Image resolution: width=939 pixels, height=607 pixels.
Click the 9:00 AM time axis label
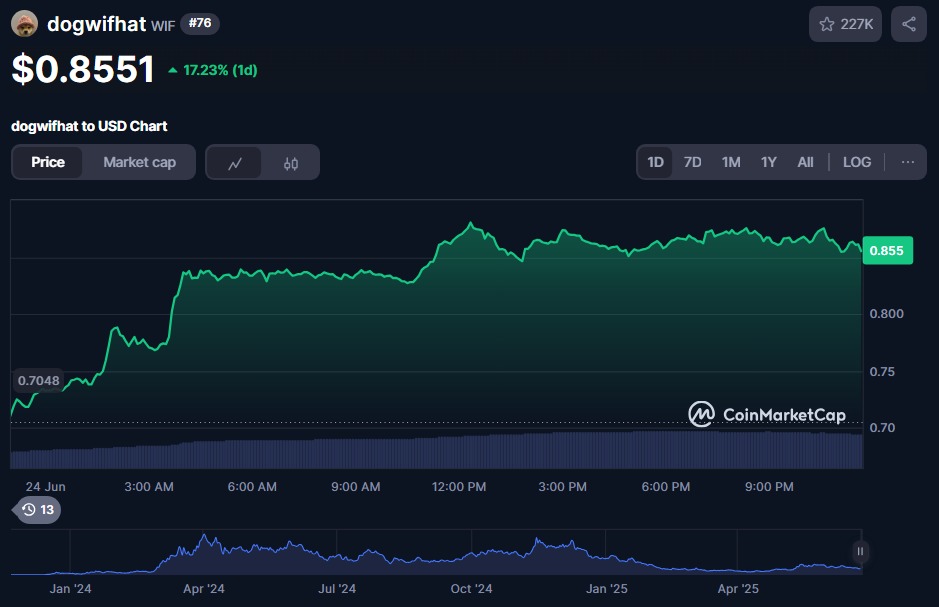click(x=356, y=487)
